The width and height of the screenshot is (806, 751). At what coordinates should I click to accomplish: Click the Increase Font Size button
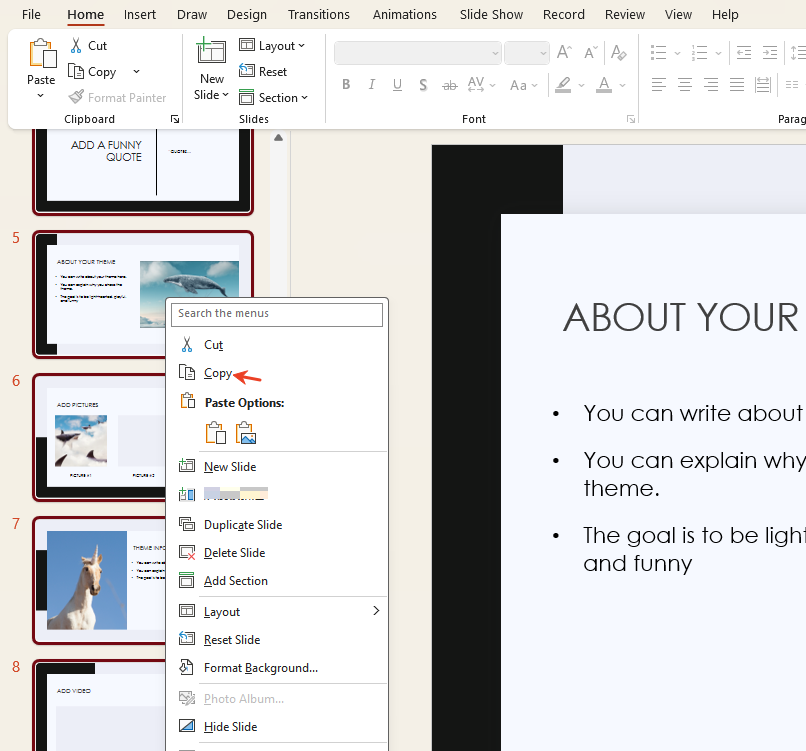point(563,52)
